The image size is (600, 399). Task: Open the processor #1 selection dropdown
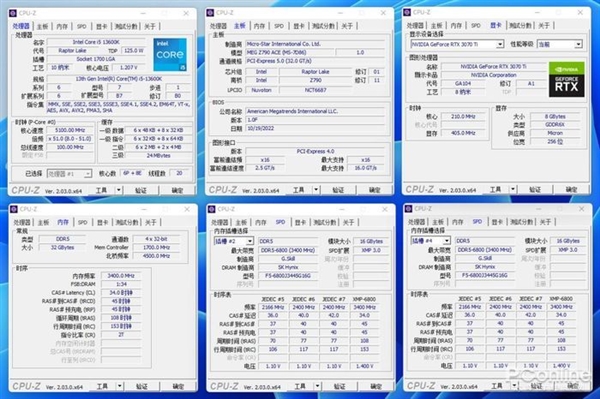[69, 174]
